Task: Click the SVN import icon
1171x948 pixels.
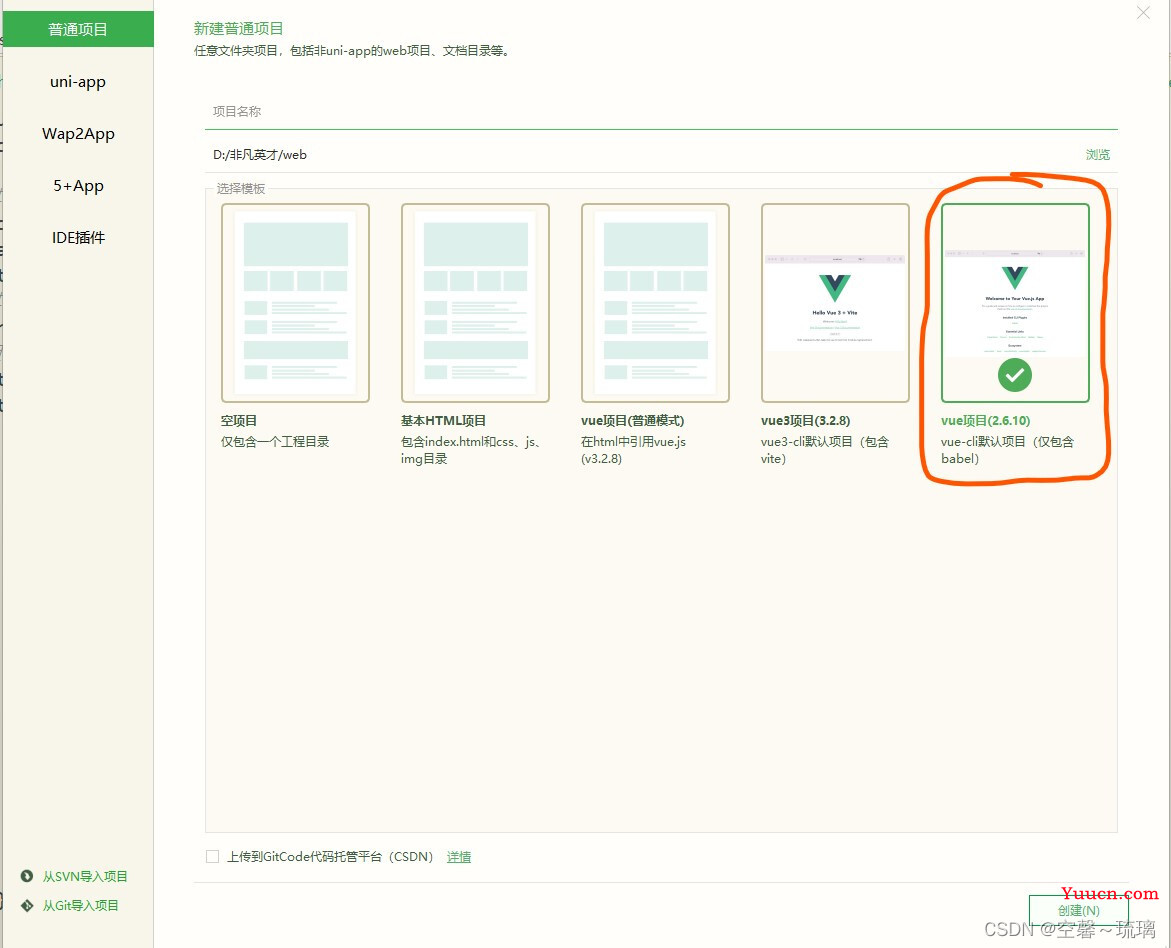Action: [27, 876]
